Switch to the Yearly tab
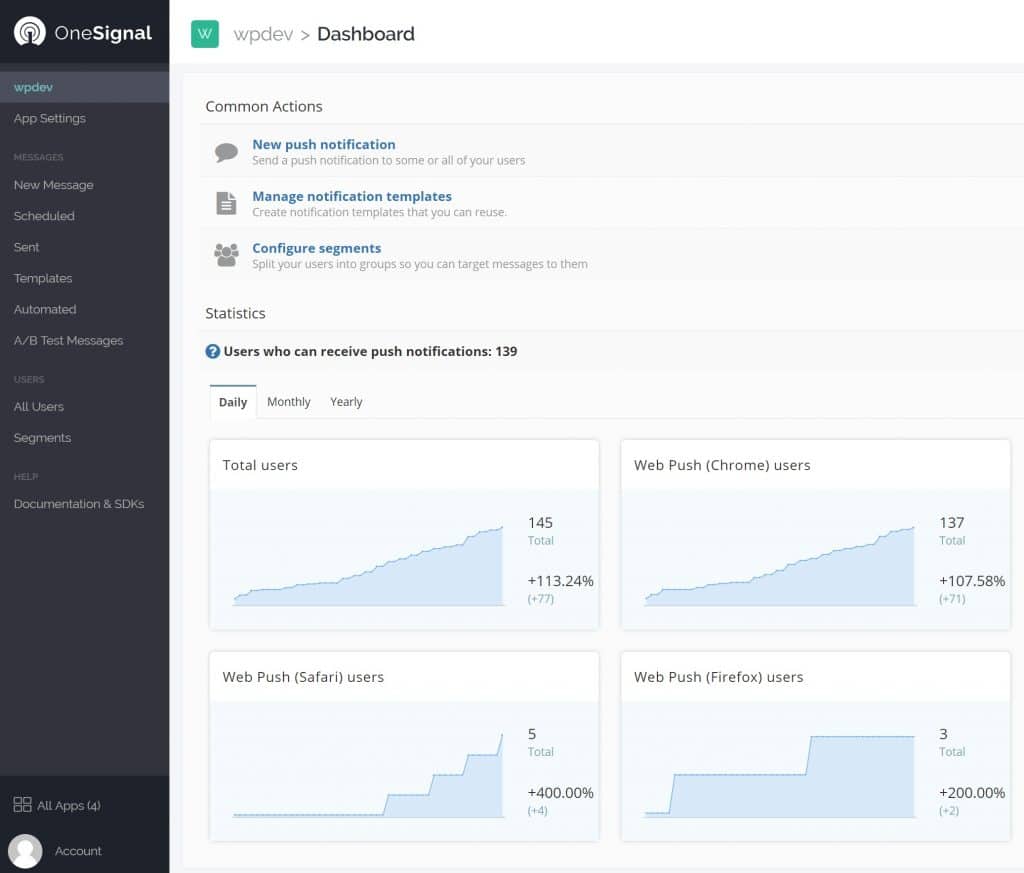The height and width of the screenshot is (873, 1024). click(346, 401)
